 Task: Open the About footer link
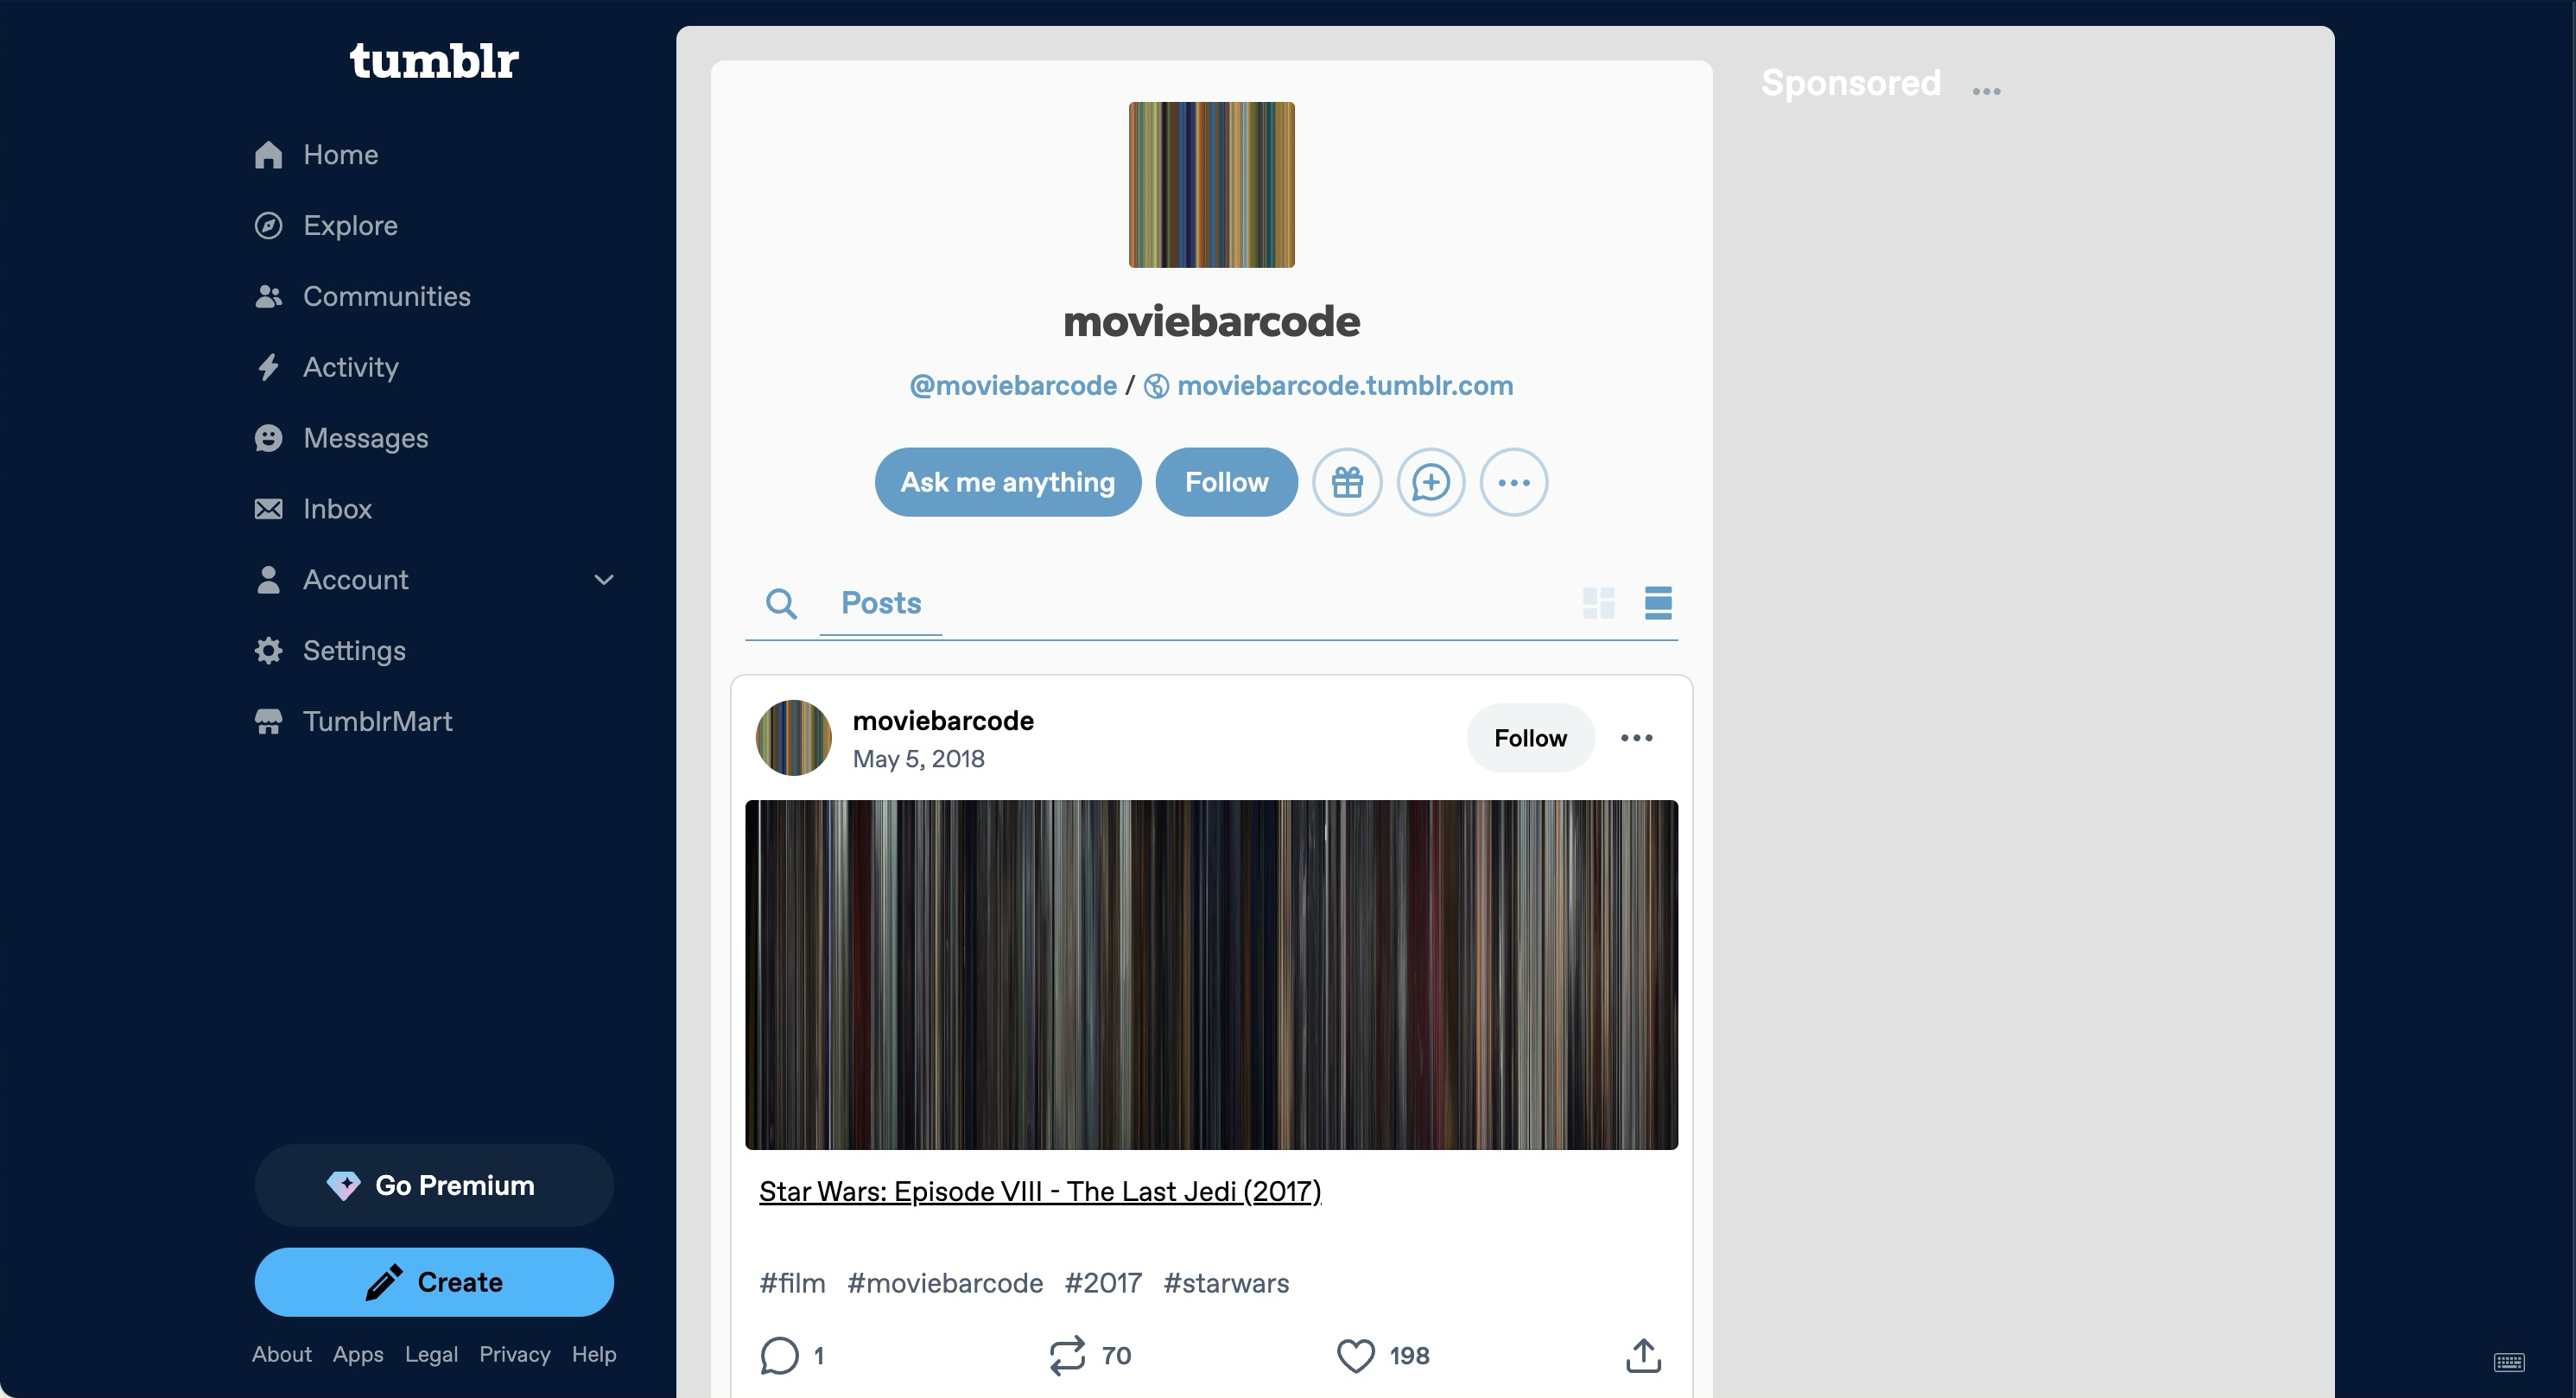282,1354
